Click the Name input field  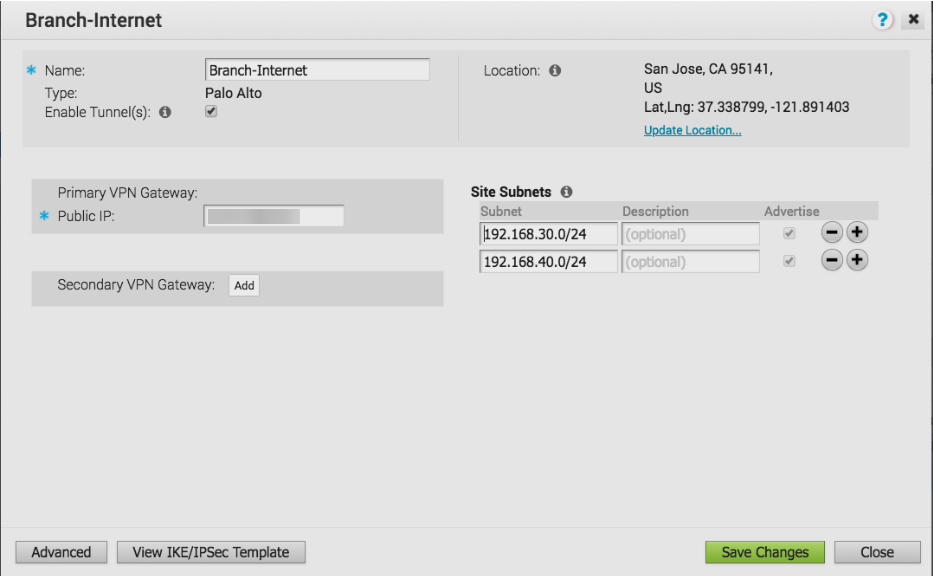click(317, 70)
